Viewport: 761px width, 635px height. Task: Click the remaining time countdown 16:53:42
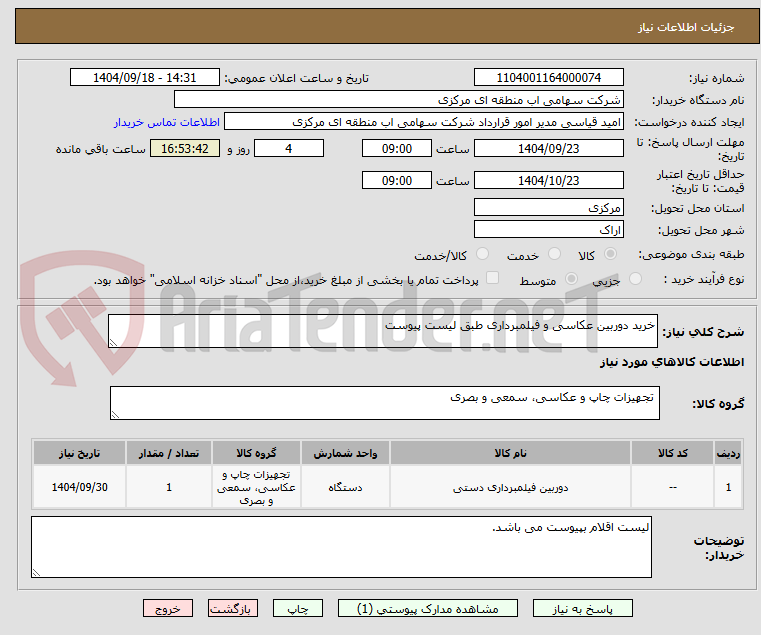(184, 149)
